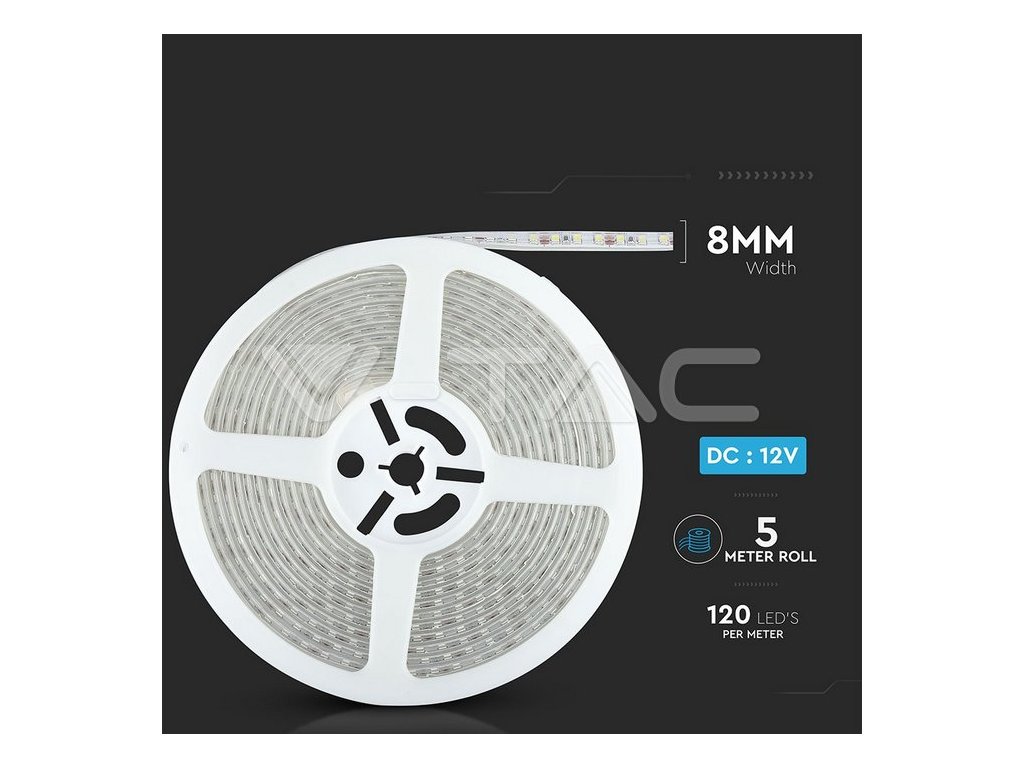1024x768 pixels.
Task: Click the V-TAC watermark logo
Action: click(511, 385)
